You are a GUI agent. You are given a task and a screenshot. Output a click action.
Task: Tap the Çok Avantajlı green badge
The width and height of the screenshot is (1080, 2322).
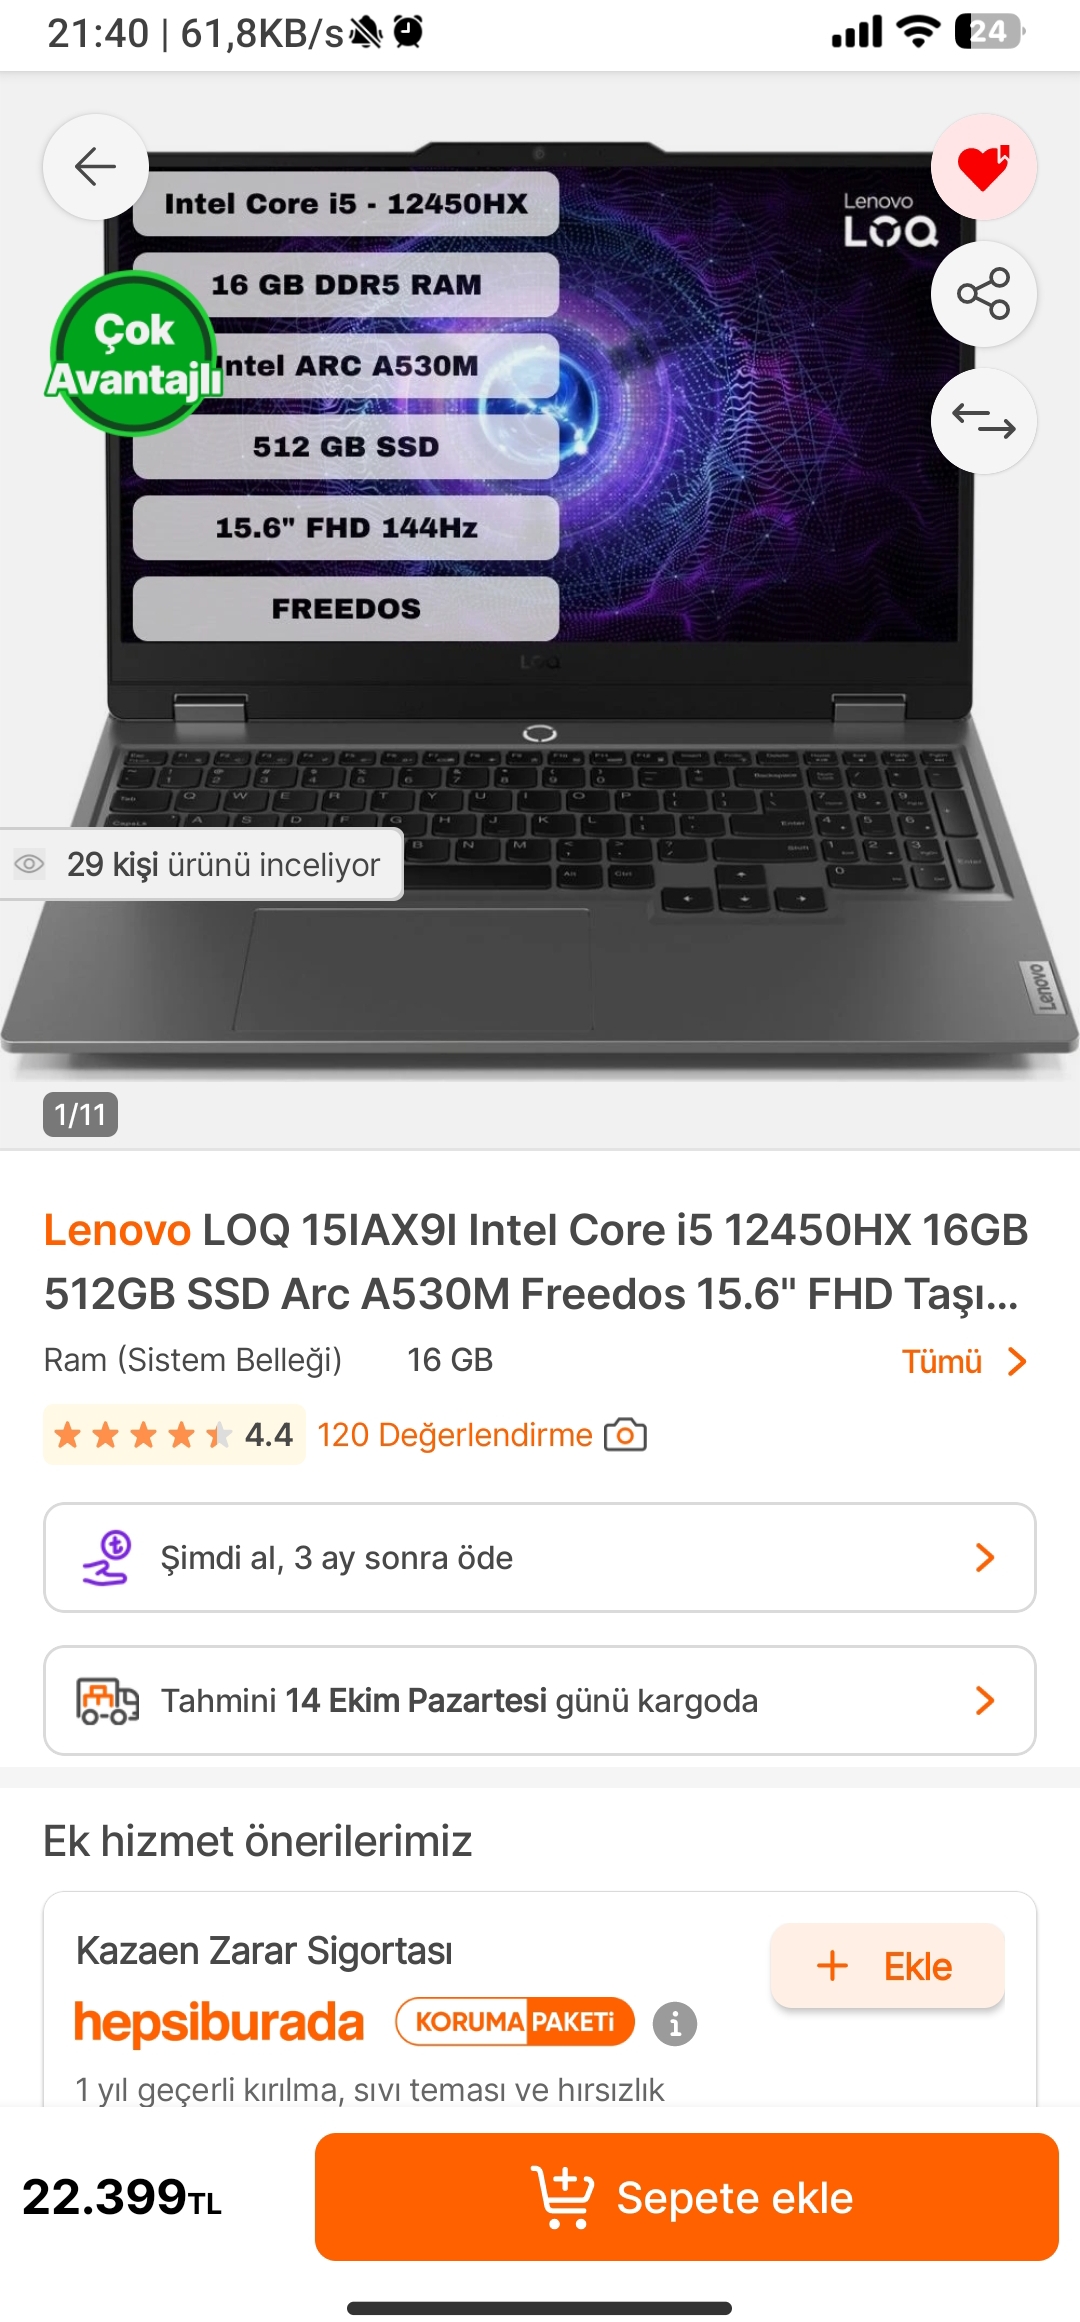pyautogui.click(x=134, y=354)
